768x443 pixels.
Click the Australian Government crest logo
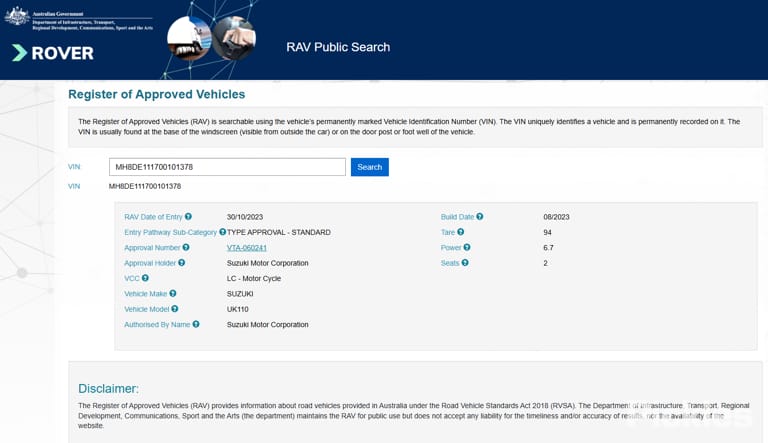pos(17,16)
